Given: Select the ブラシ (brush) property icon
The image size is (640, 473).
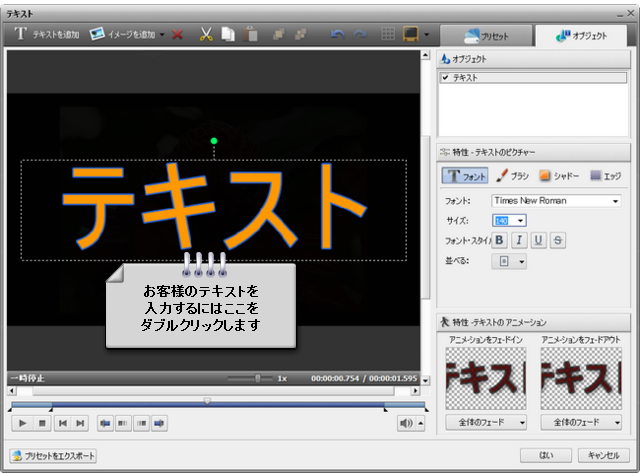Looking at the screenshot, I should pyautogui.click(x=511, y=176).
